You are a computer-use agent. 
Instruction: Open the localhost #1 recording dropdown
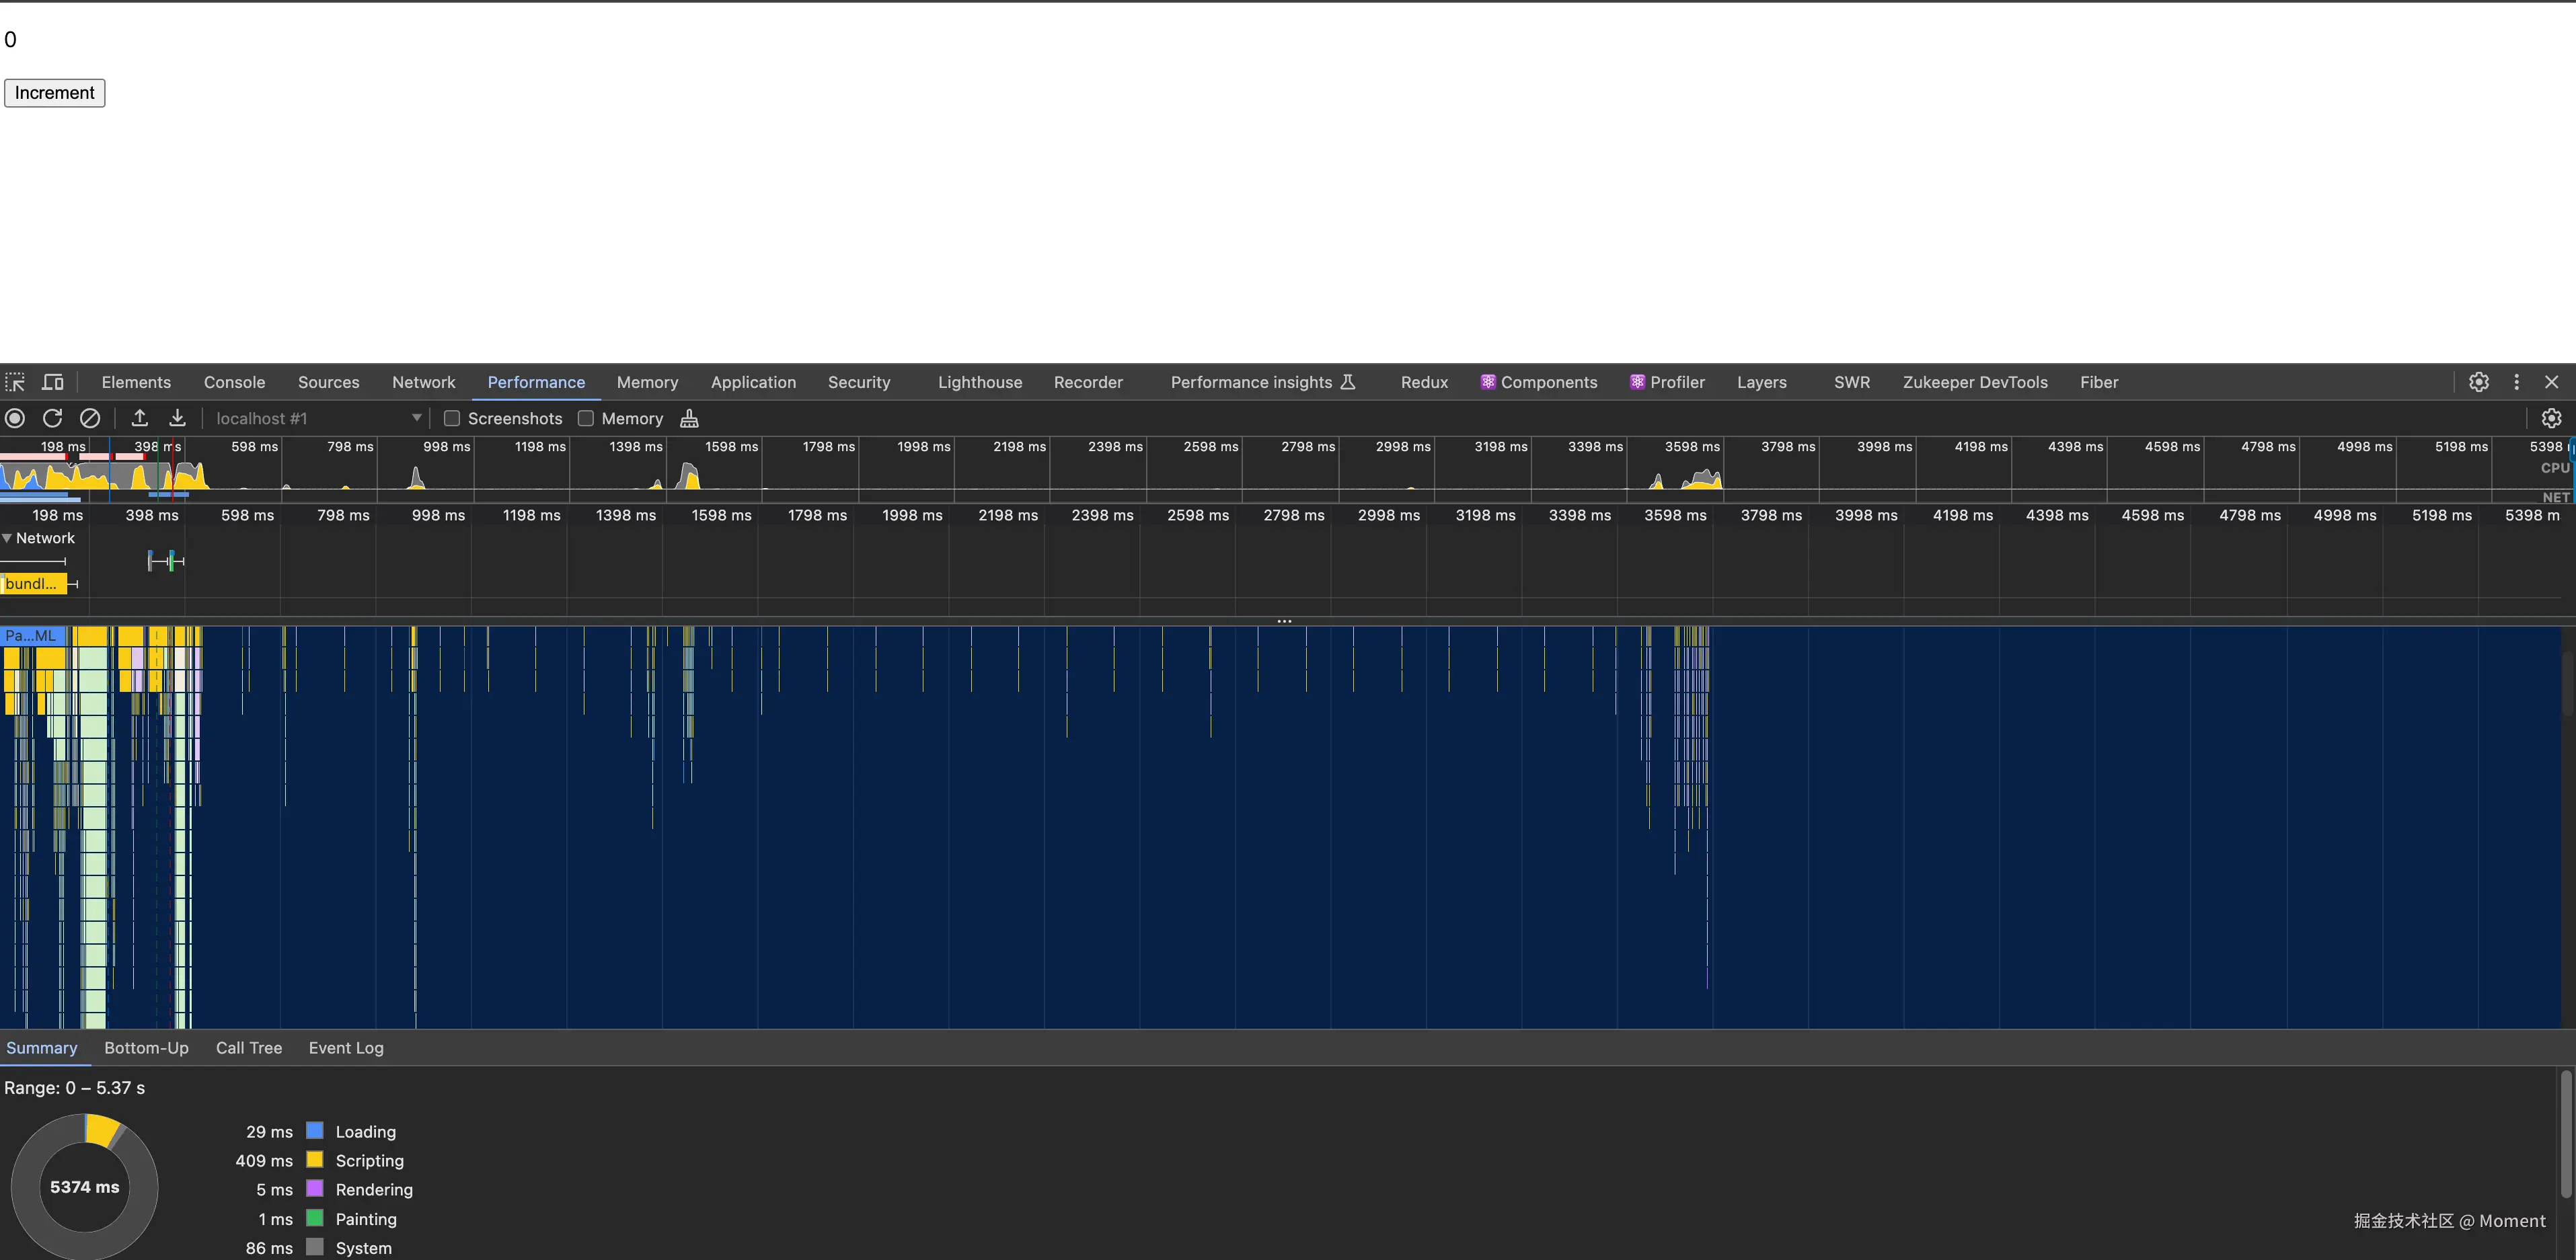pos(416,418)
